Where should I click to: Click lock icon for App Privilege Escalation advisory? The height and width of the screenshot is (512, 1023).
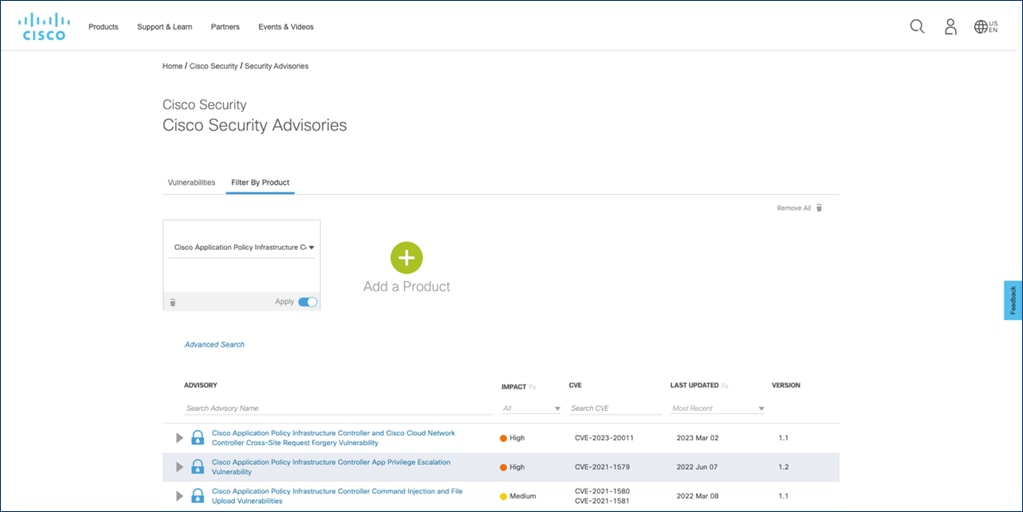pyautogui.click(x=198, y=467)
